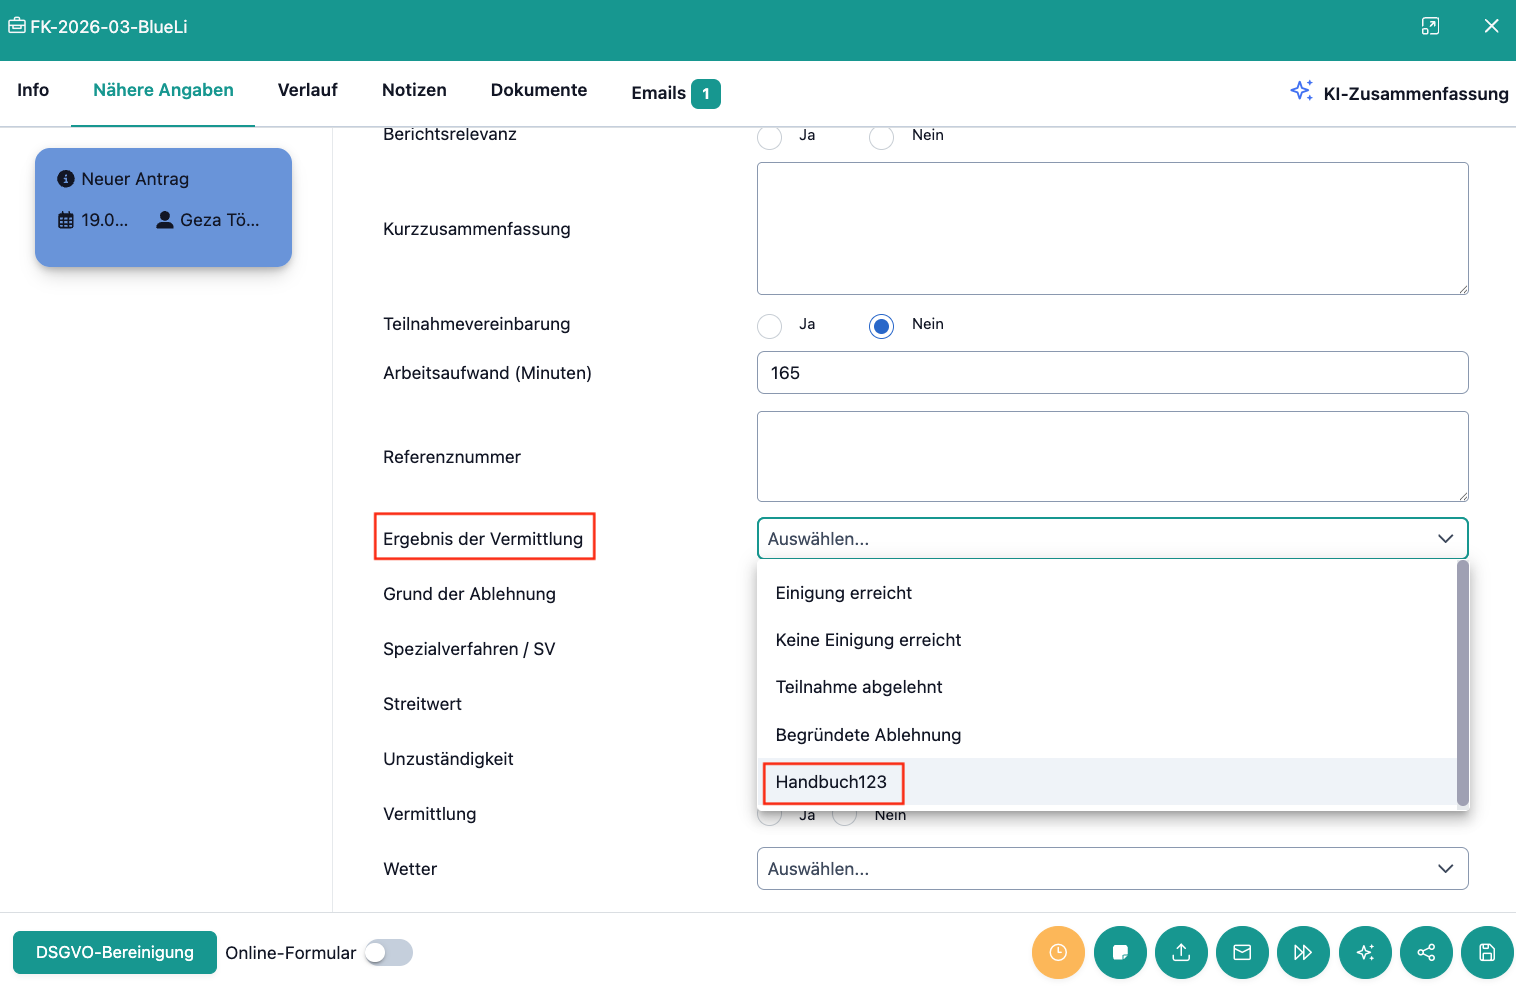Select Ja for Berichtsrelevanz

point(770,137)
